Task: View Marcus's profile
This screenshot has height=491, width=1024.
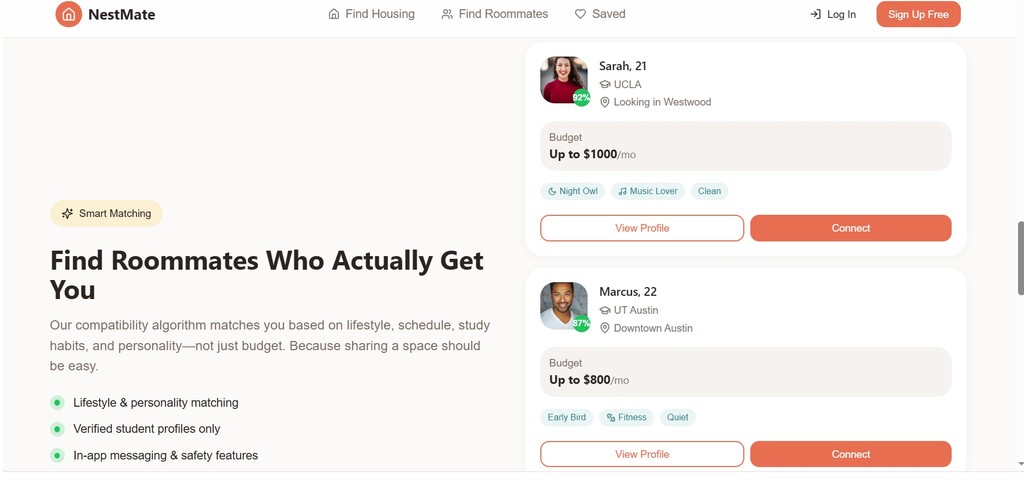Action: (642, 454)
